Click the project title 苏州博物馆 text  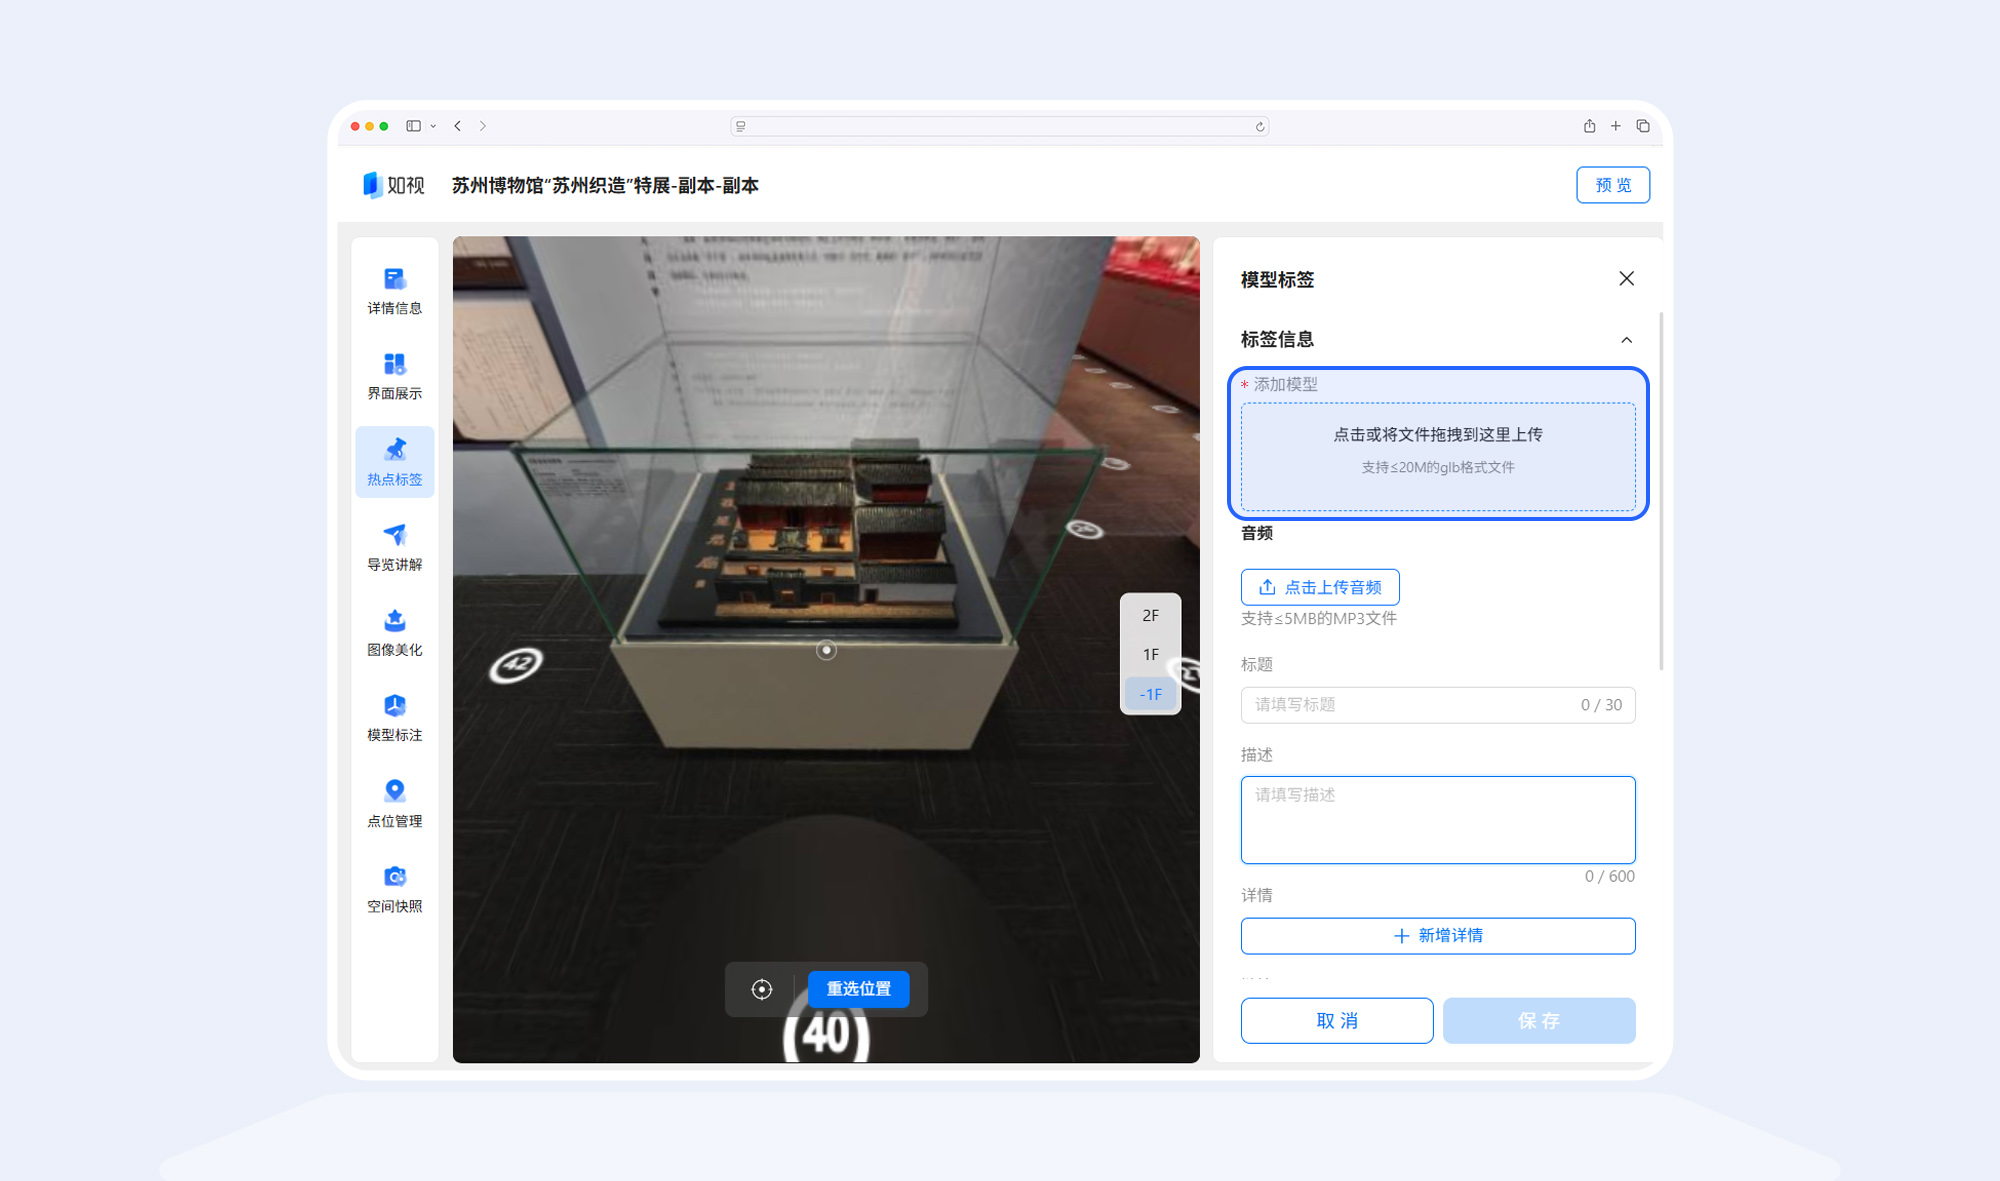(x=605, y=185)
